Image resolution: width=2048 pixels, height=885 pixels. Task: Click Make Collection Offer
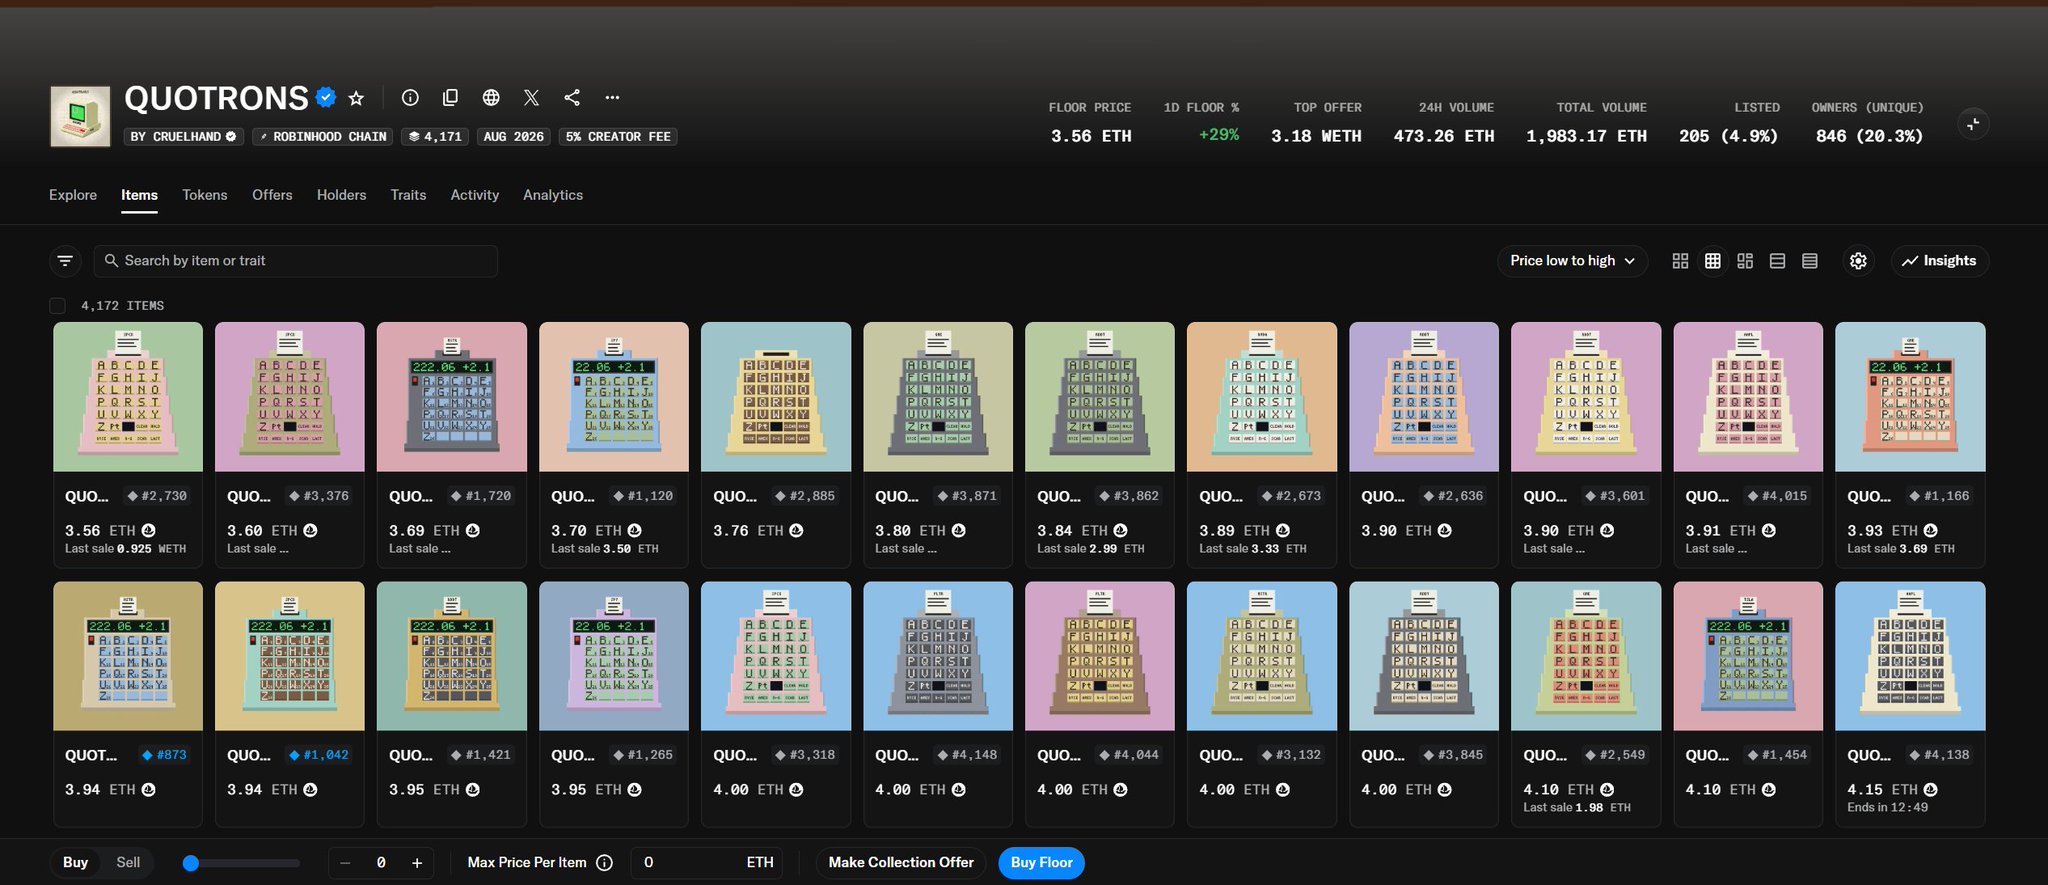(901, 863)
